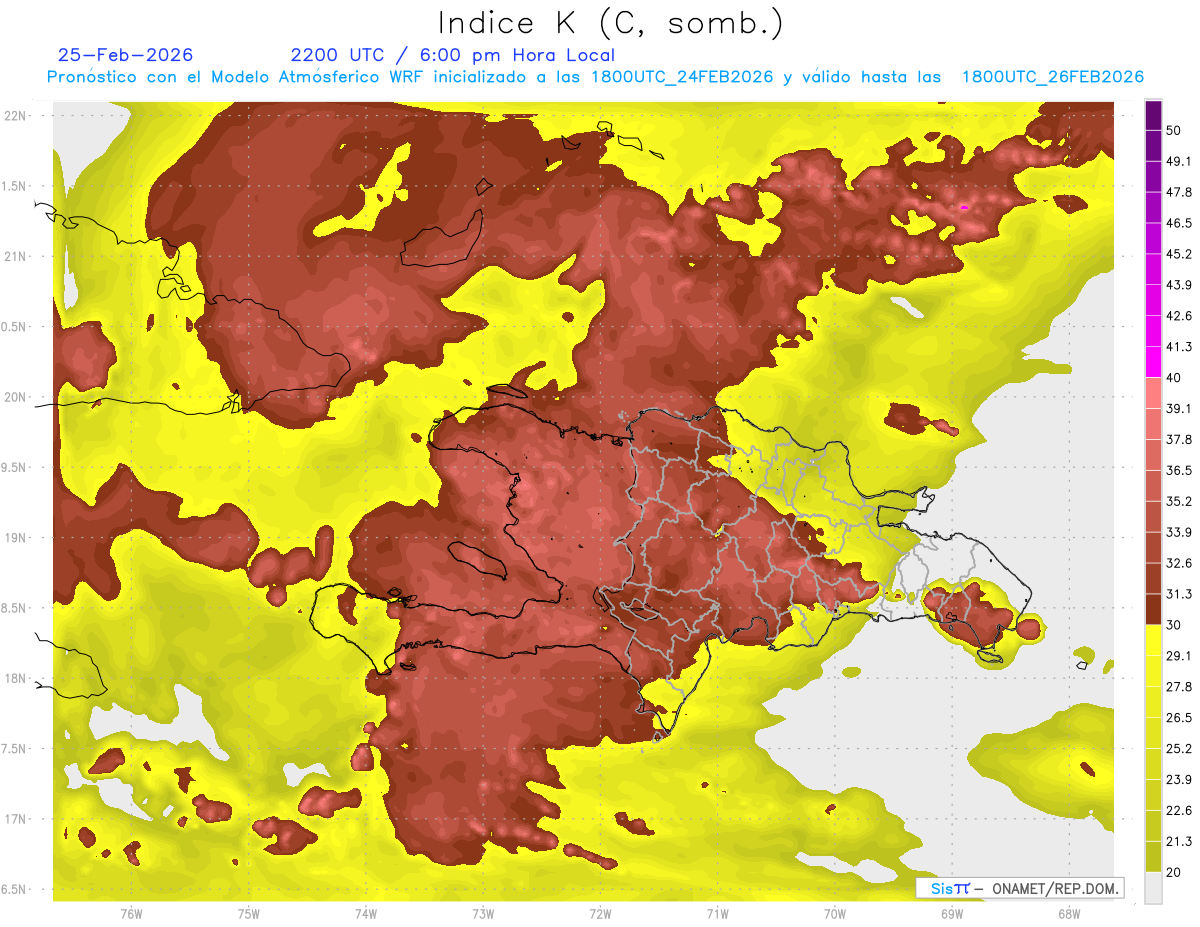Click the '21N' latitude label

point(17,256)
